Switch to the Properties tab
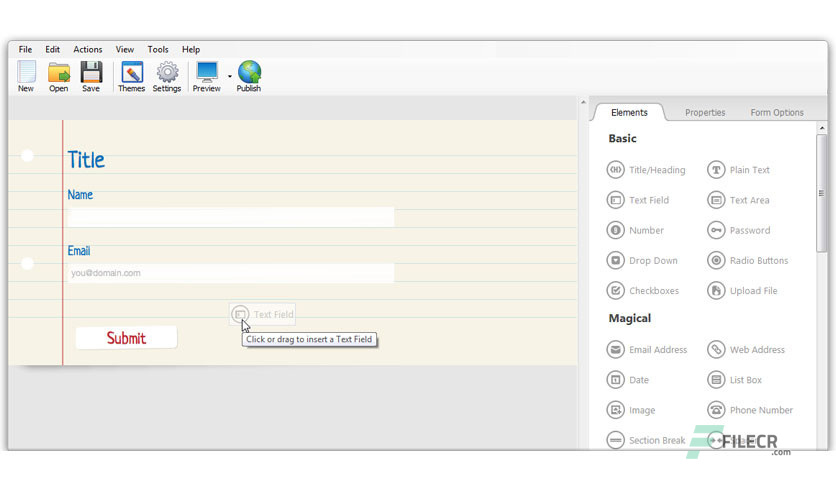Screen dimensions: 836x484 (705, 112)
